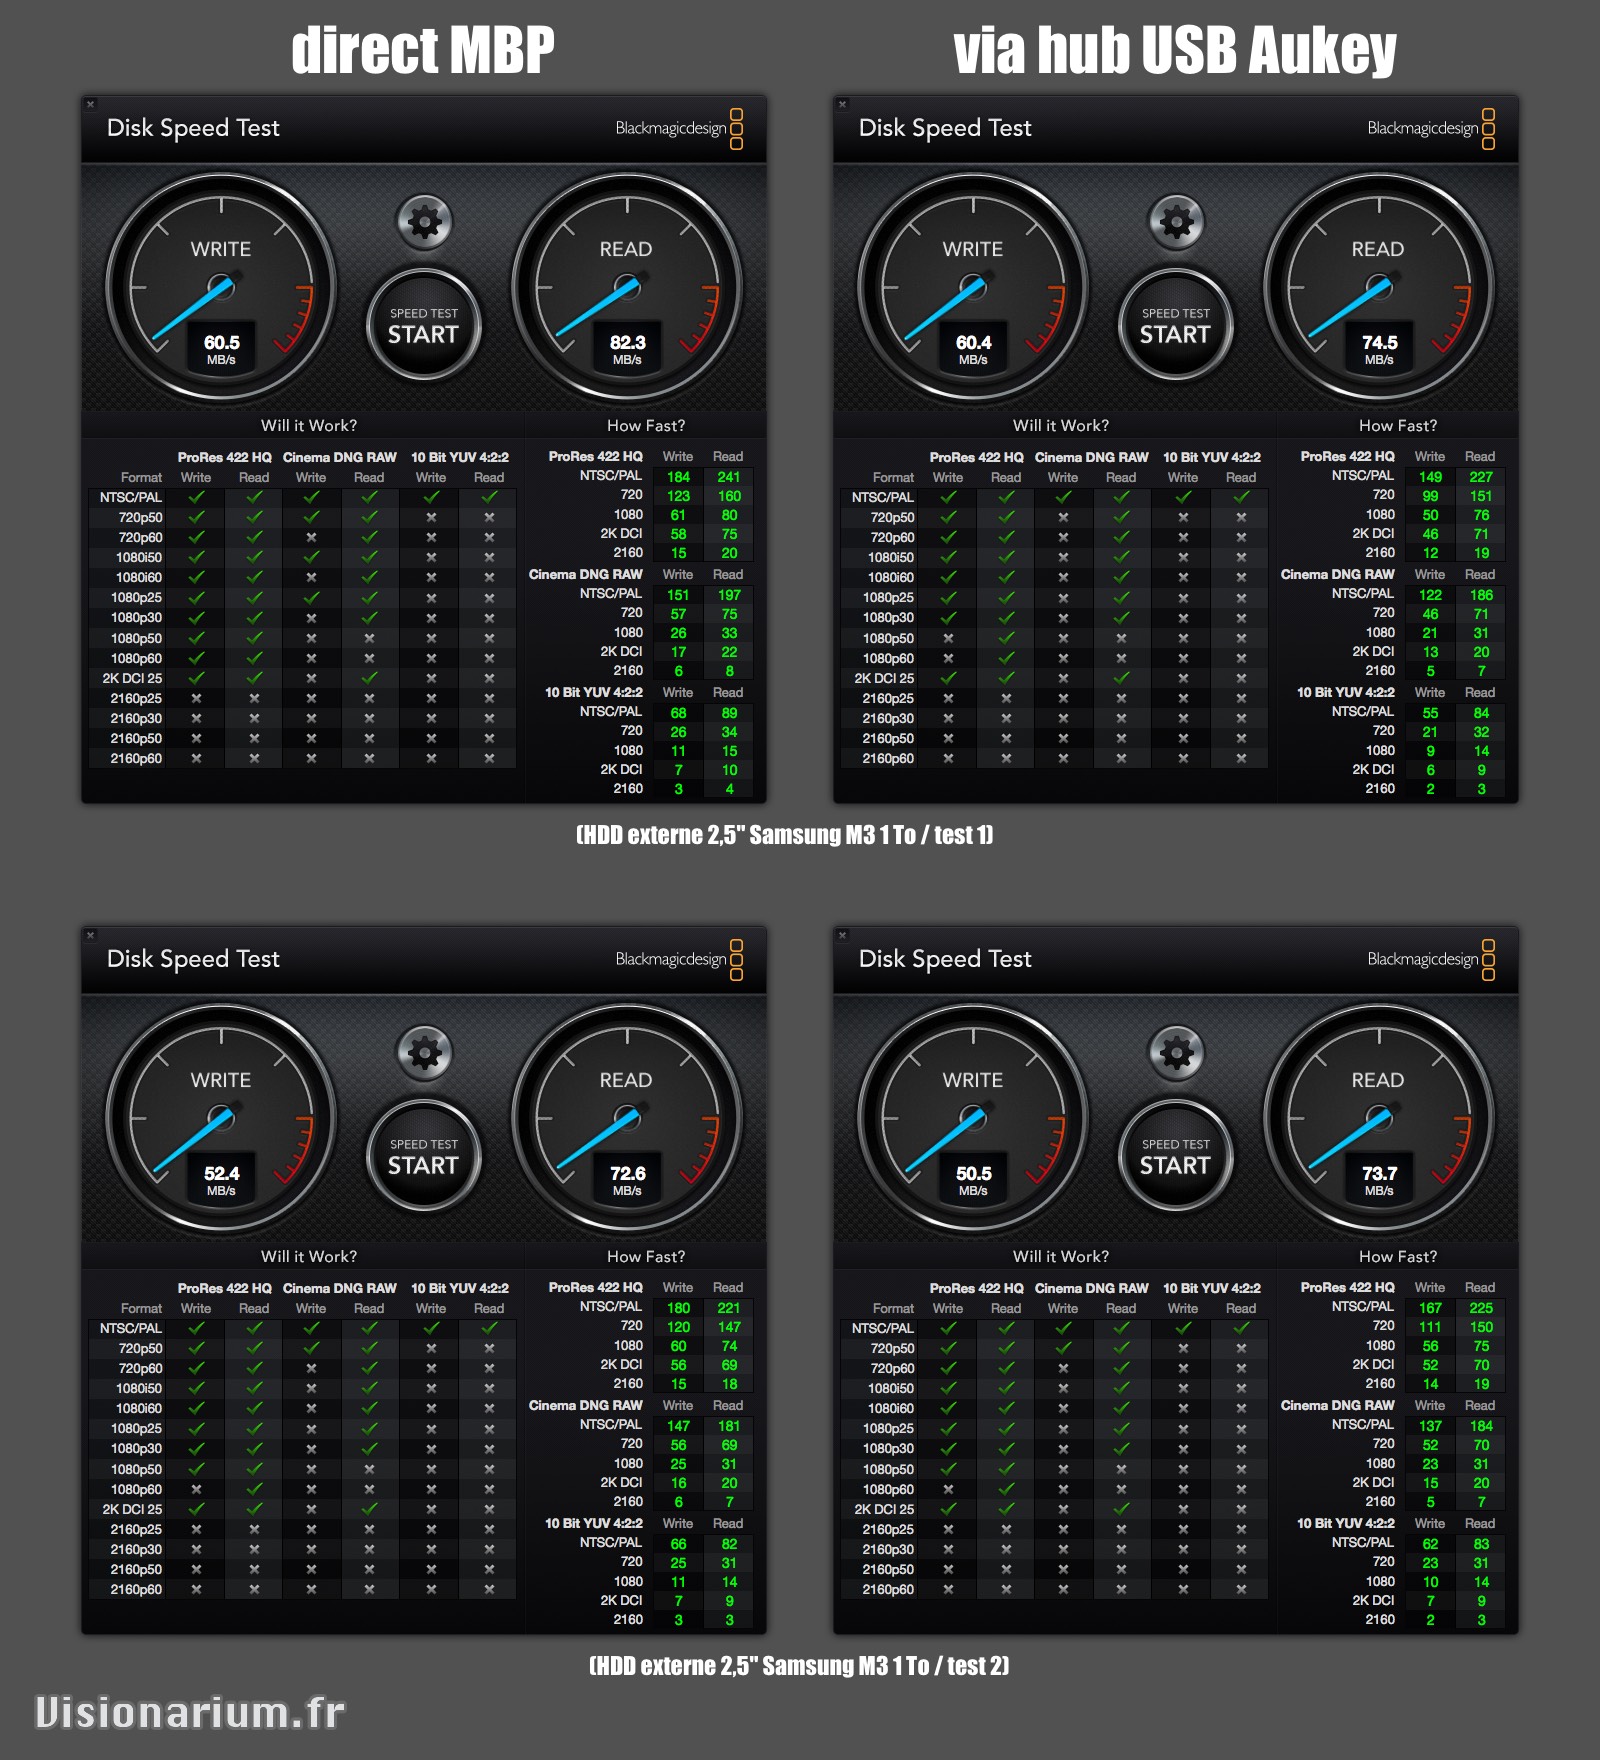Start speed test in the 60.4 MB/s write window
This screenshot has width=1600, height=1760.
click(1176, 325)
